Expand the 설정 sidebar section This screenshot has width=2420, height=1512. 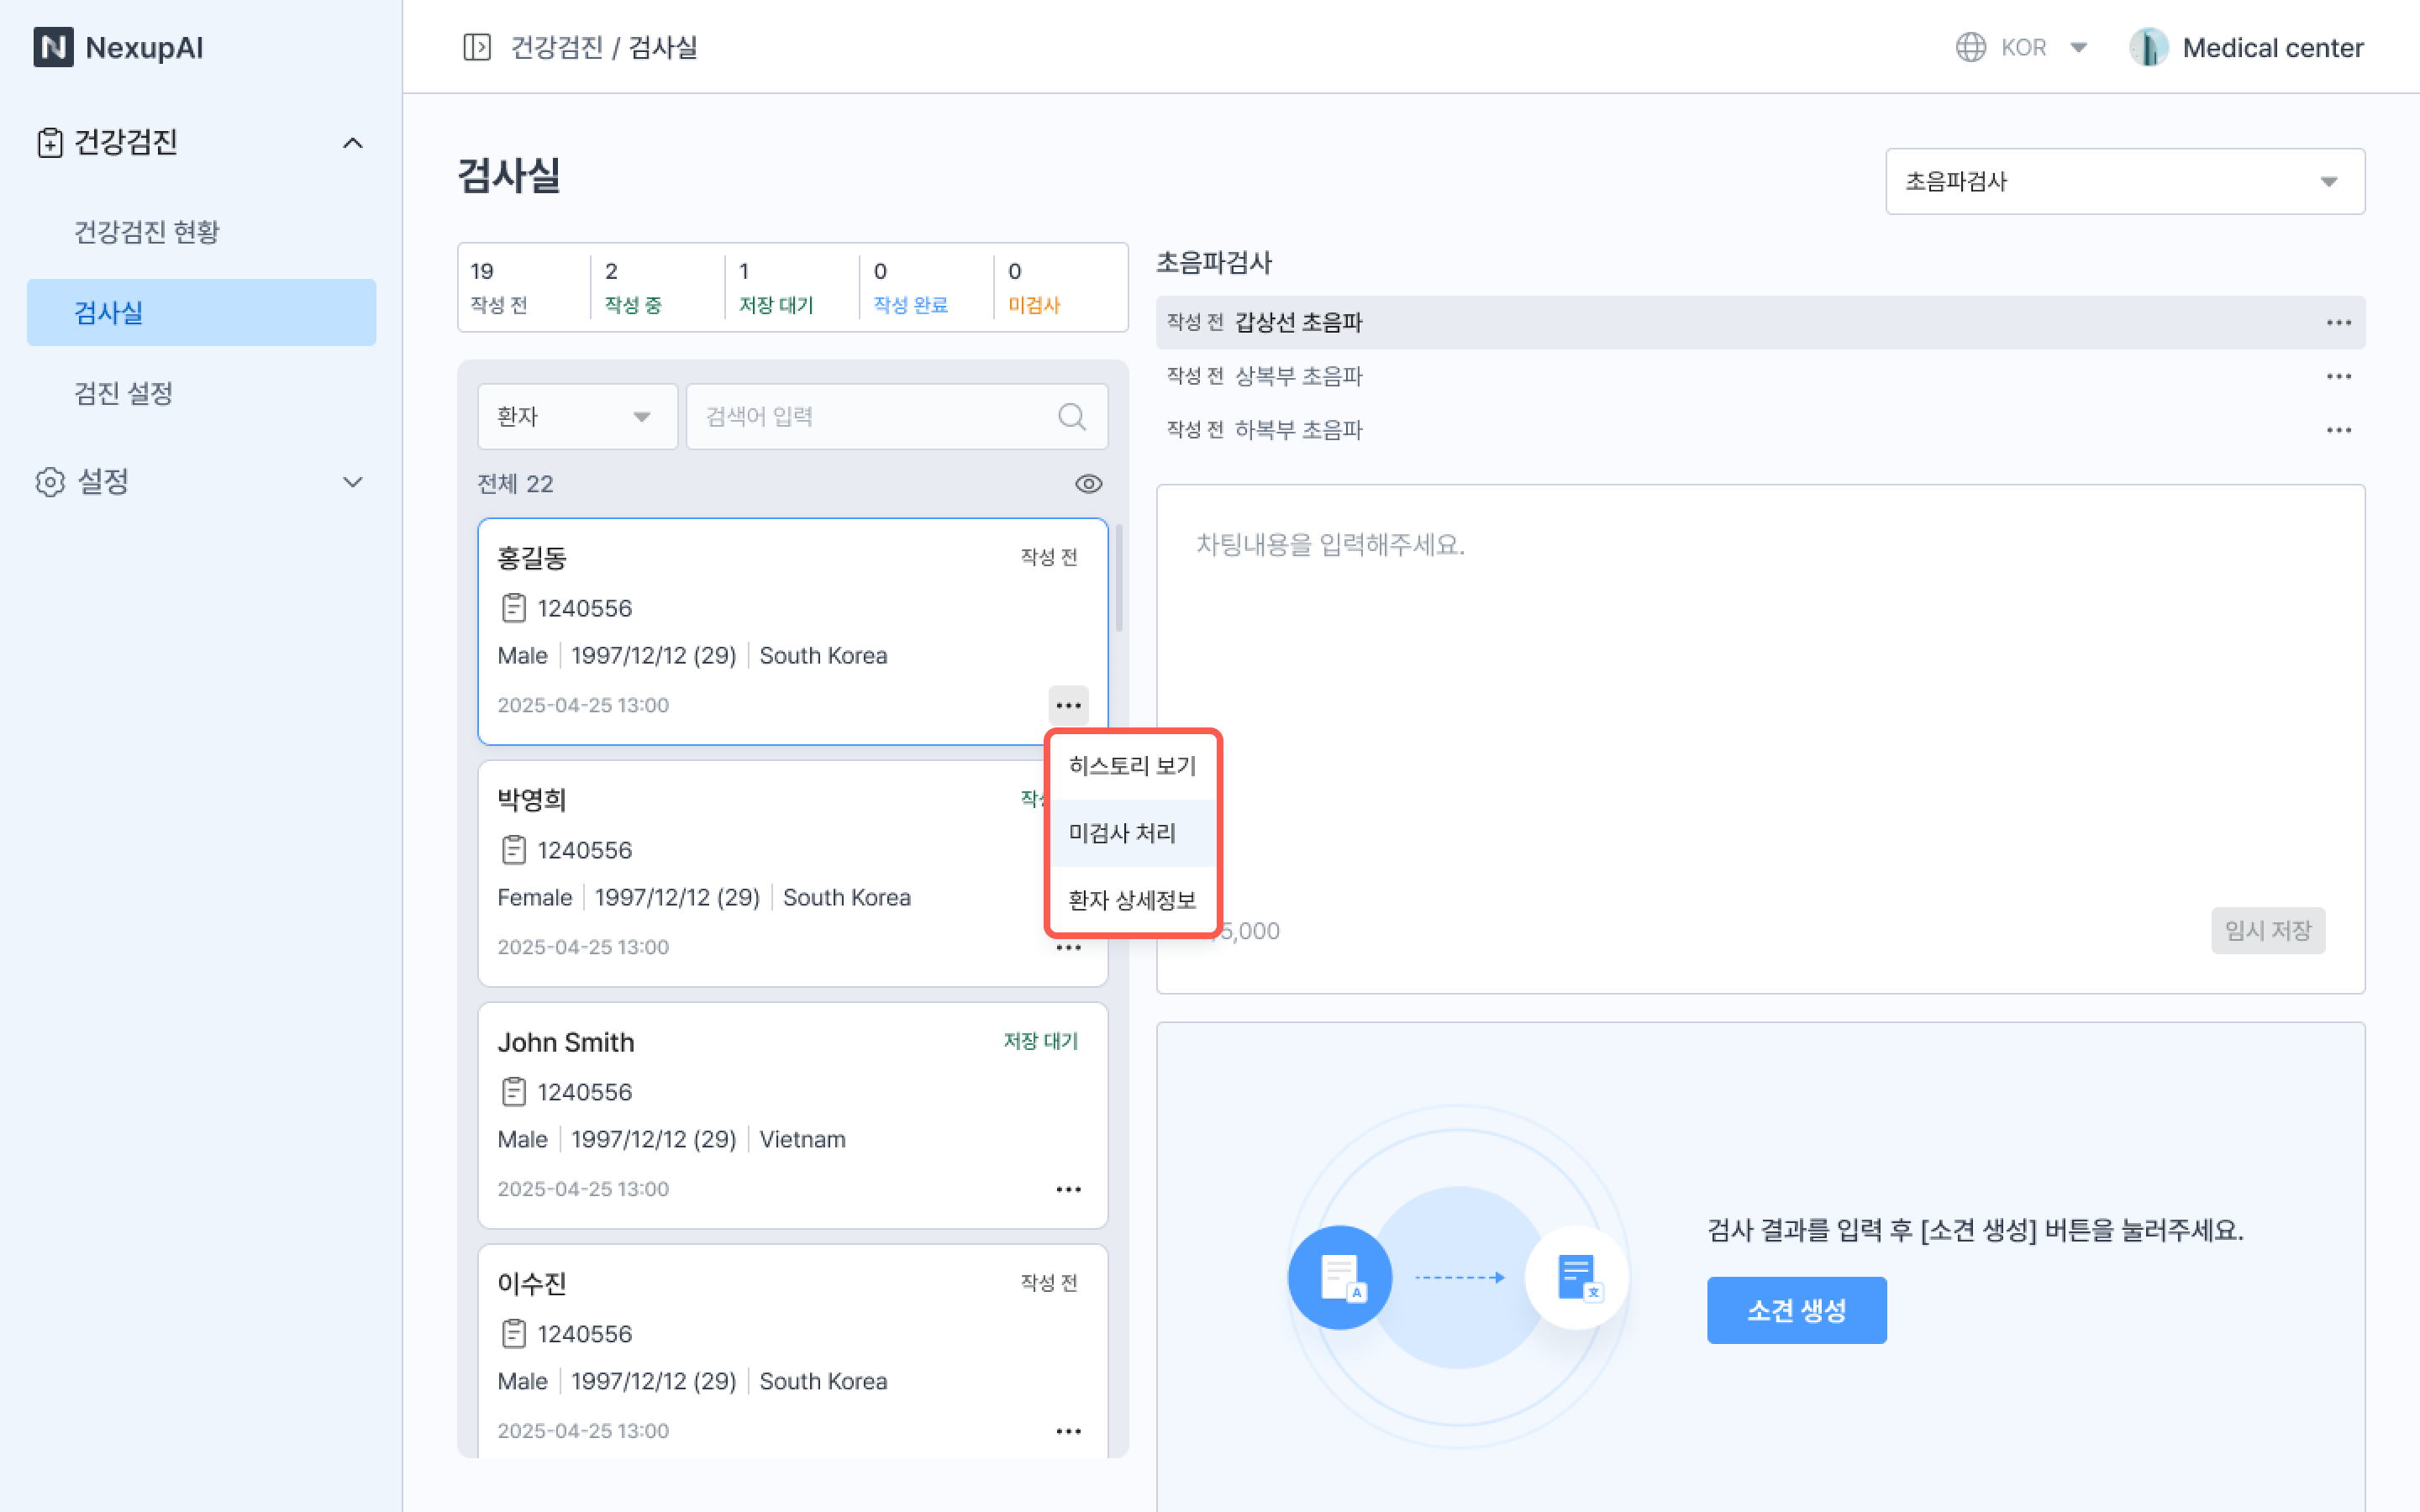(352, 482)
